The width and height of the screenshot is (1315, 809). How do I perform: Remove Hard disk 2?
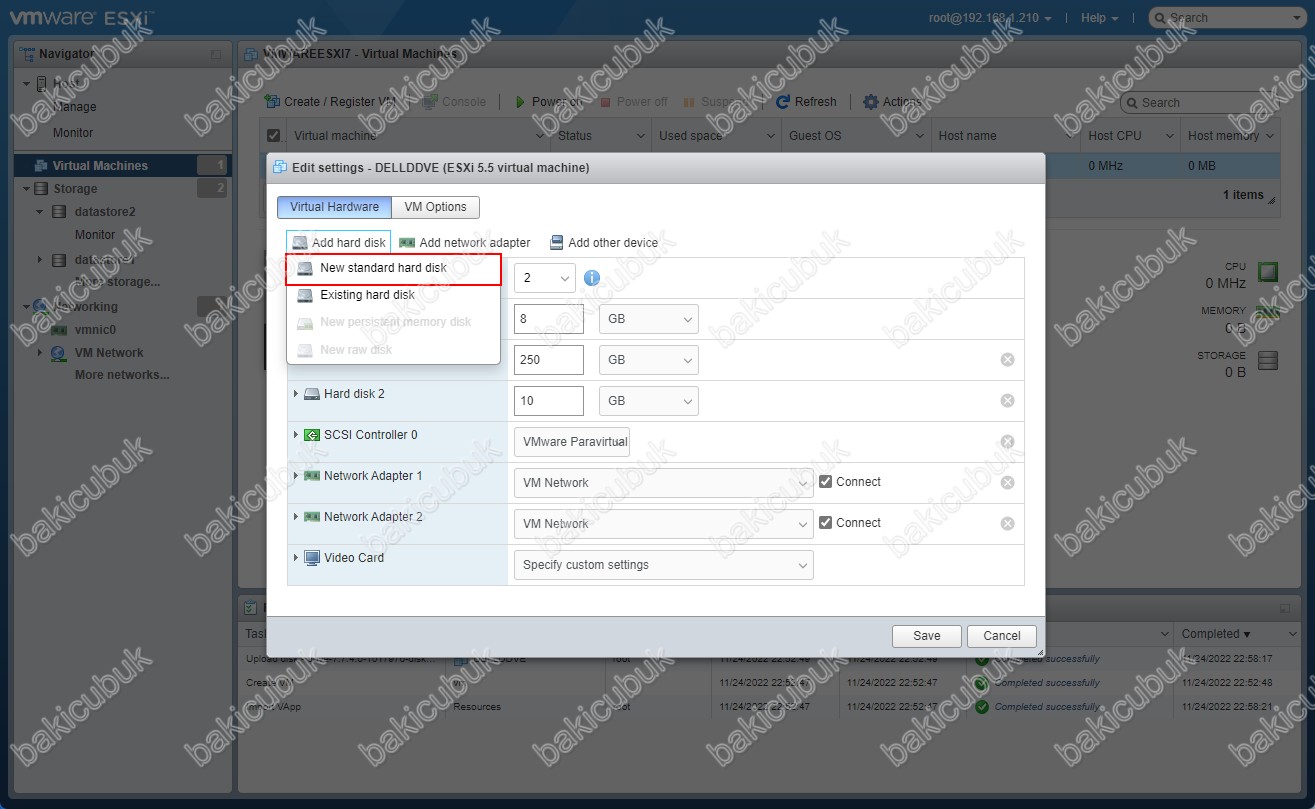[1007, 401]
